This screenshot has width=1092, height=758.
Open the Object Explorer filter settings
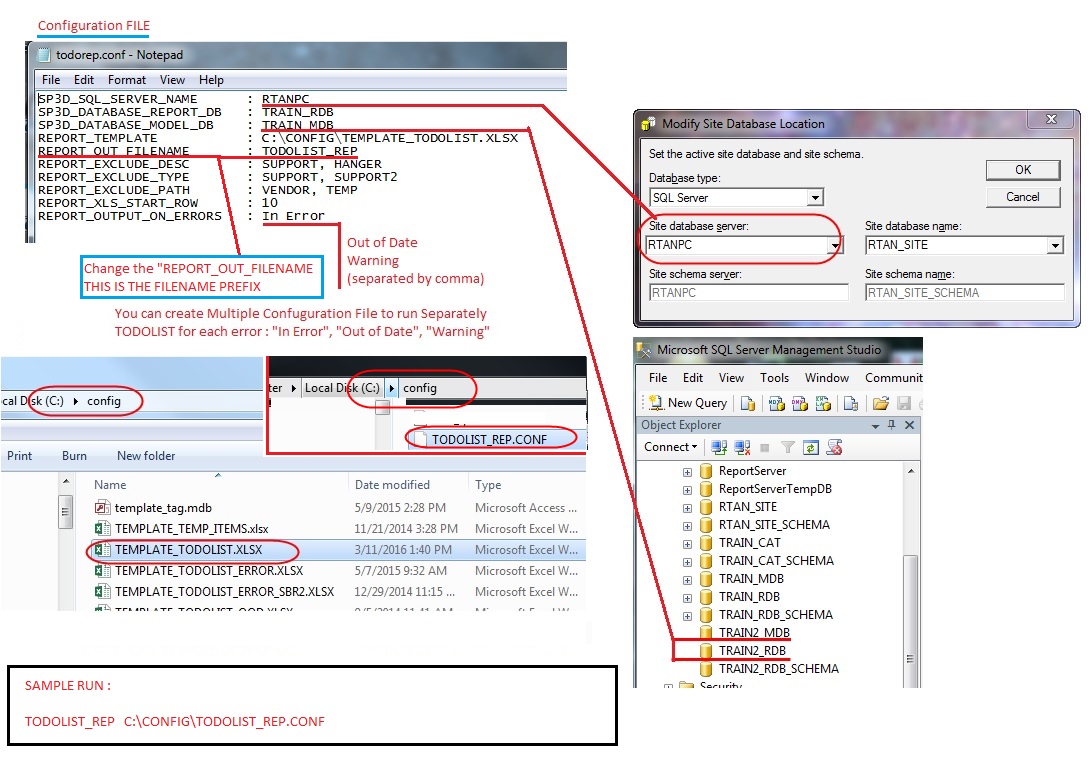coord(787,447)
